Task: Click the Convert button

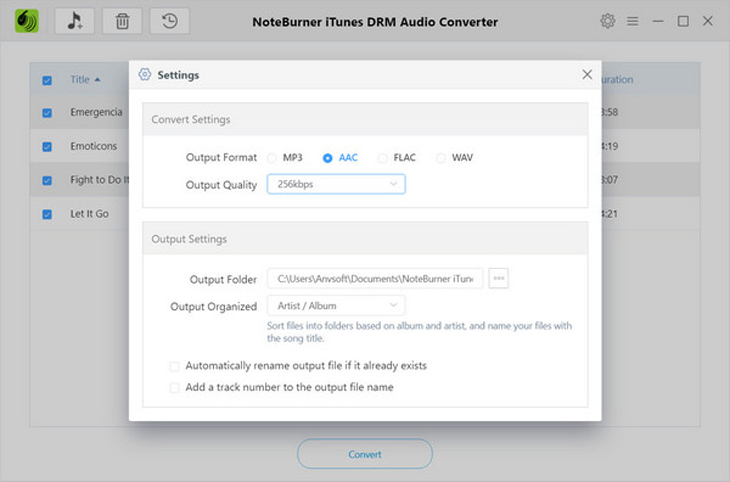Action: tap(365, 454)
